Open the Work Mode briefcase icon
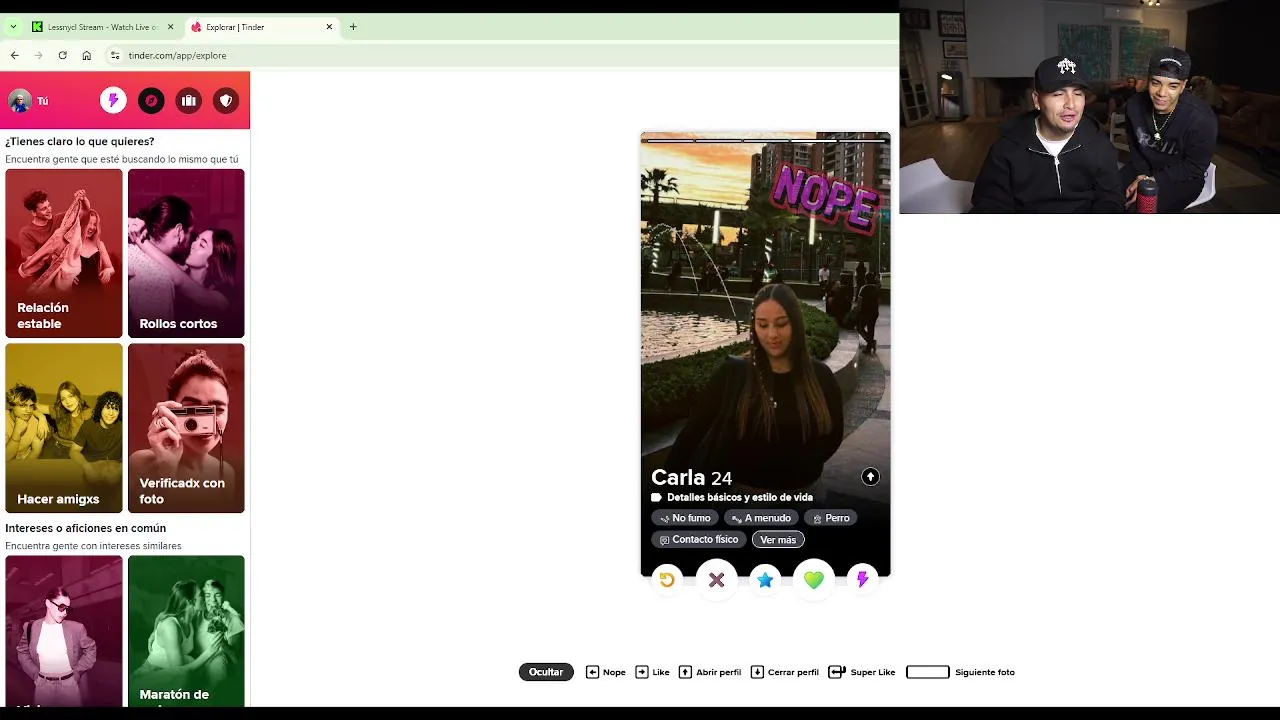The width and height of the screenshot is (1280, 720). pyautogui.click(x=188, y=100)
